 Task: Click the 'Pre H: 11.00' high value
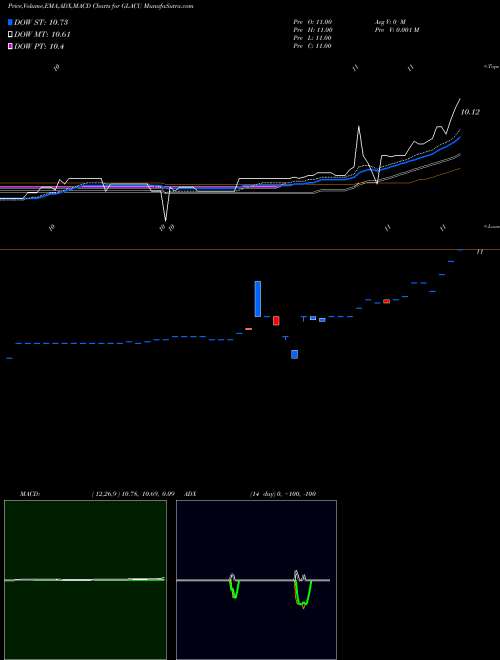[313, 30]
